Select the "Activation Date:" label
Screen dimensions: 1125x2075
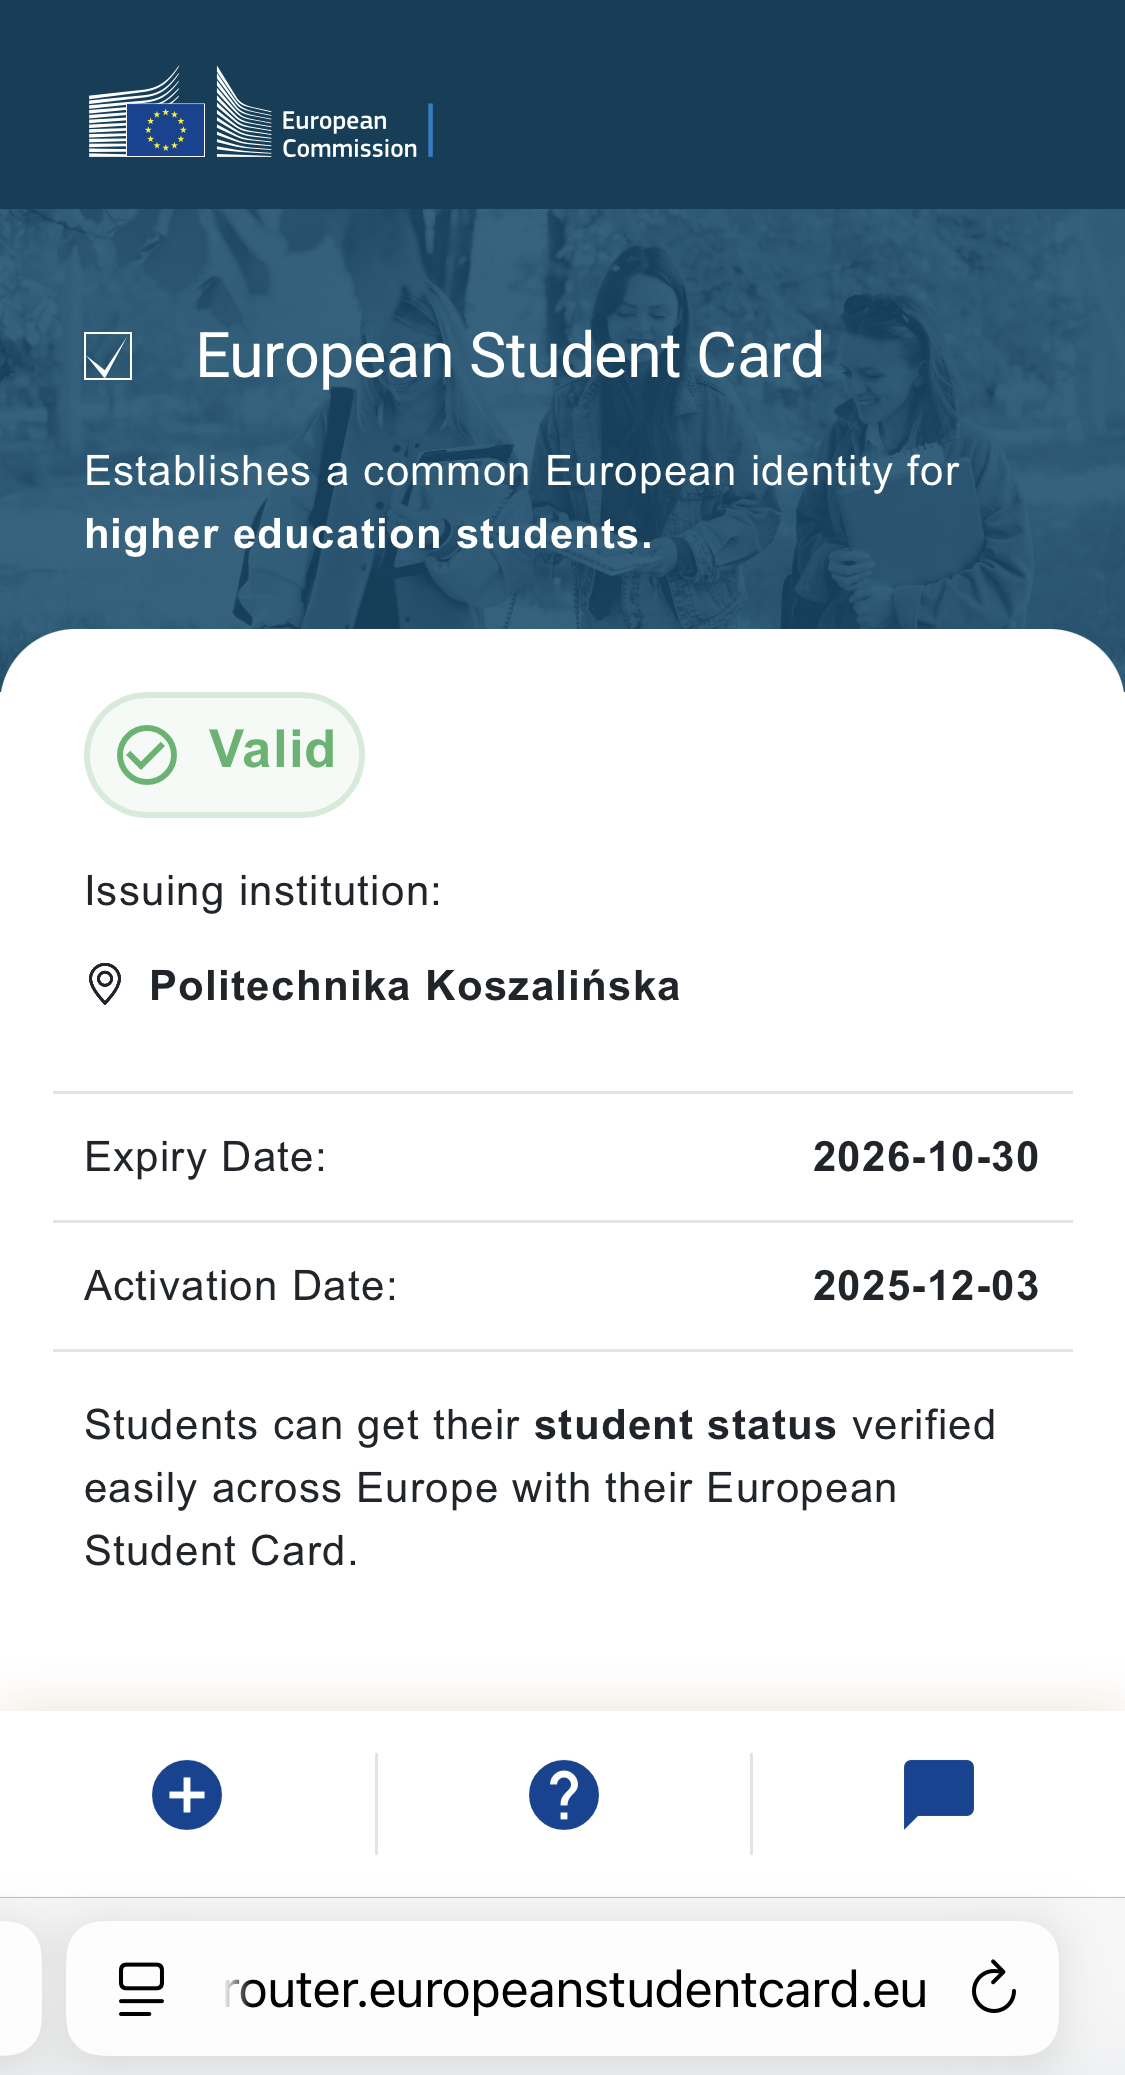coord(241,1286)
